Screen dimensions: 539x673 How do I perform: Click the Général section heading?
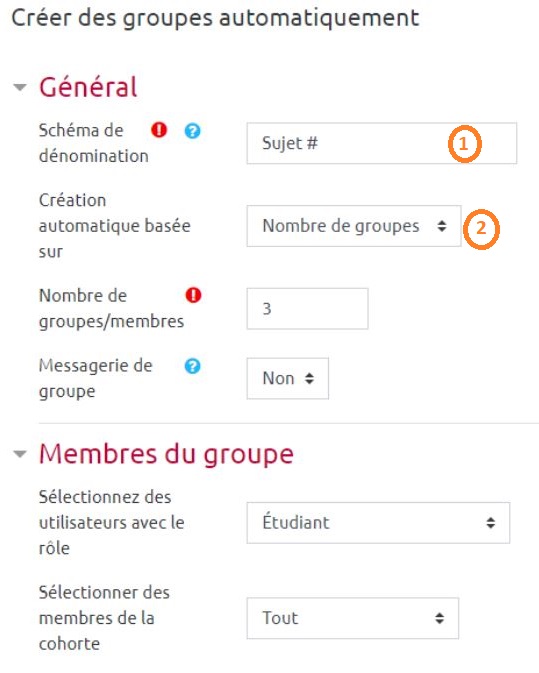(x=88, y=87)
